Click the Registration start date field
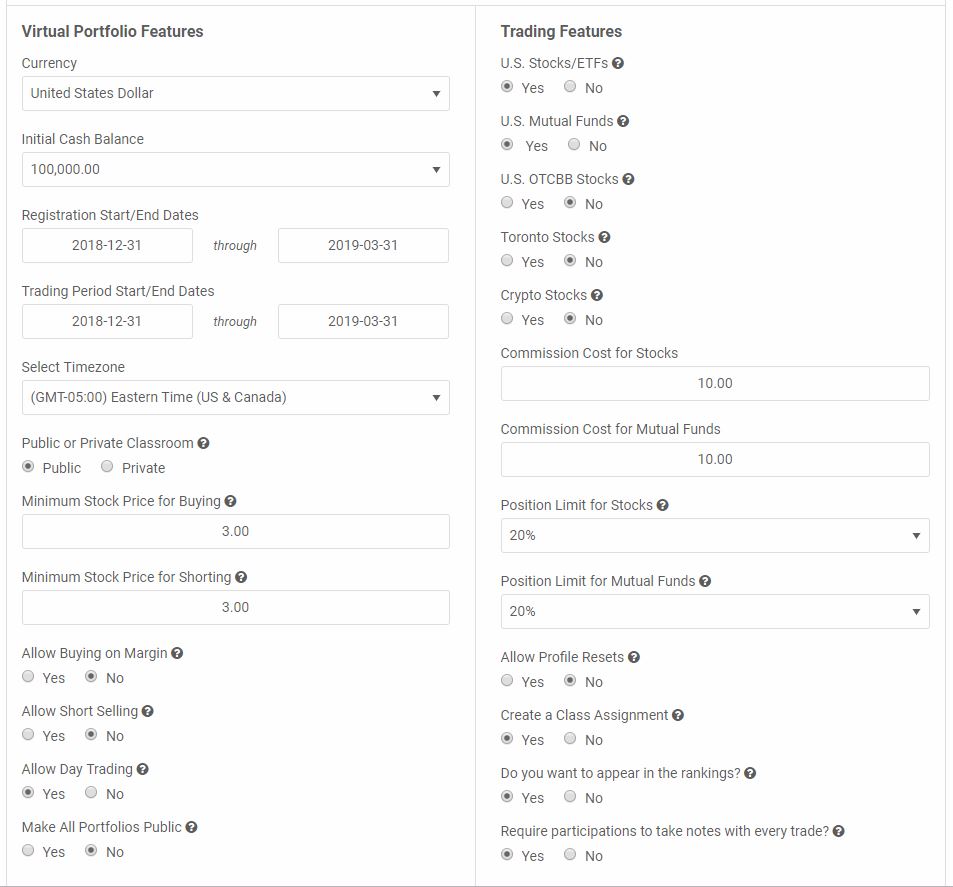This screenshot has height=887, width=953. pyautogui.click(x=107, y=246)
